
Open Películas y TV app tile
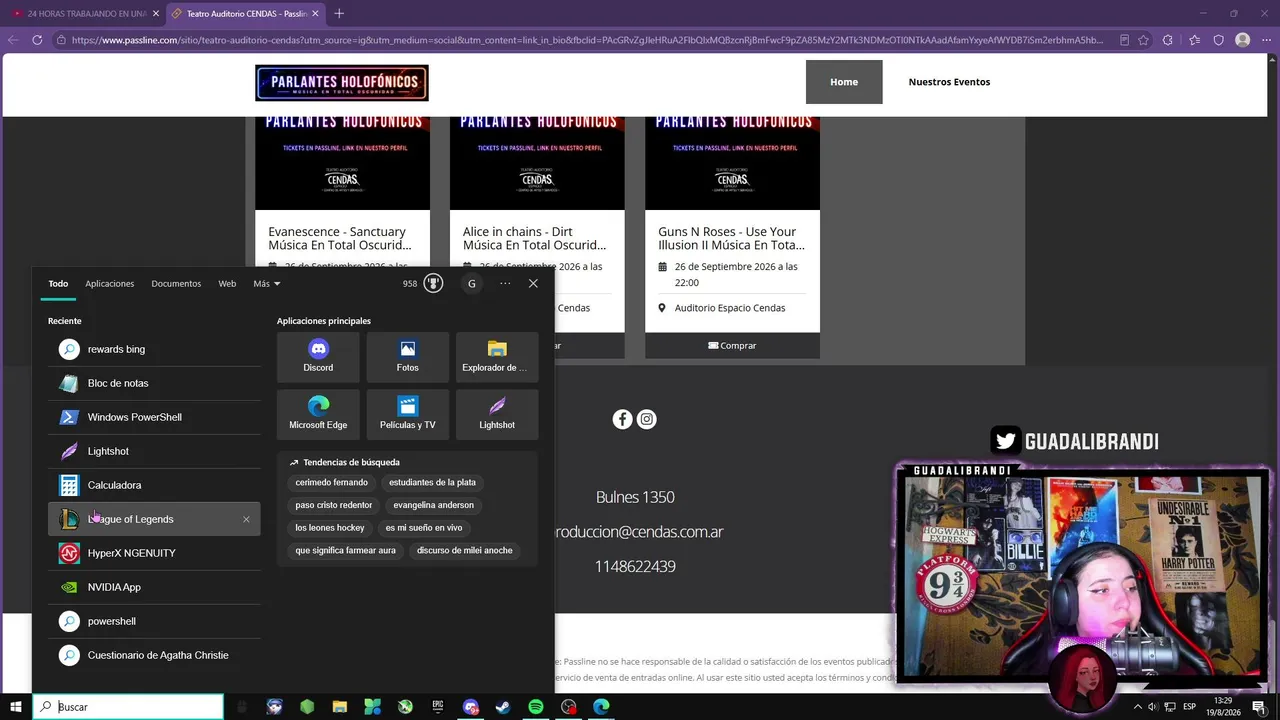click(407, 414)
